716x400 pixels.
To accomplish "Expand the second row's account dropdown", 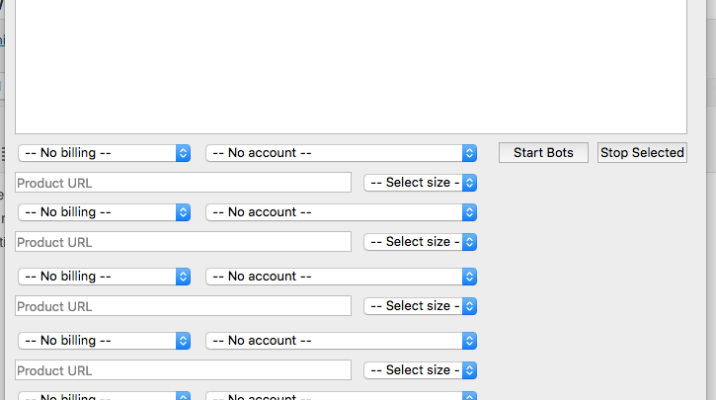I will pos(341,212).
